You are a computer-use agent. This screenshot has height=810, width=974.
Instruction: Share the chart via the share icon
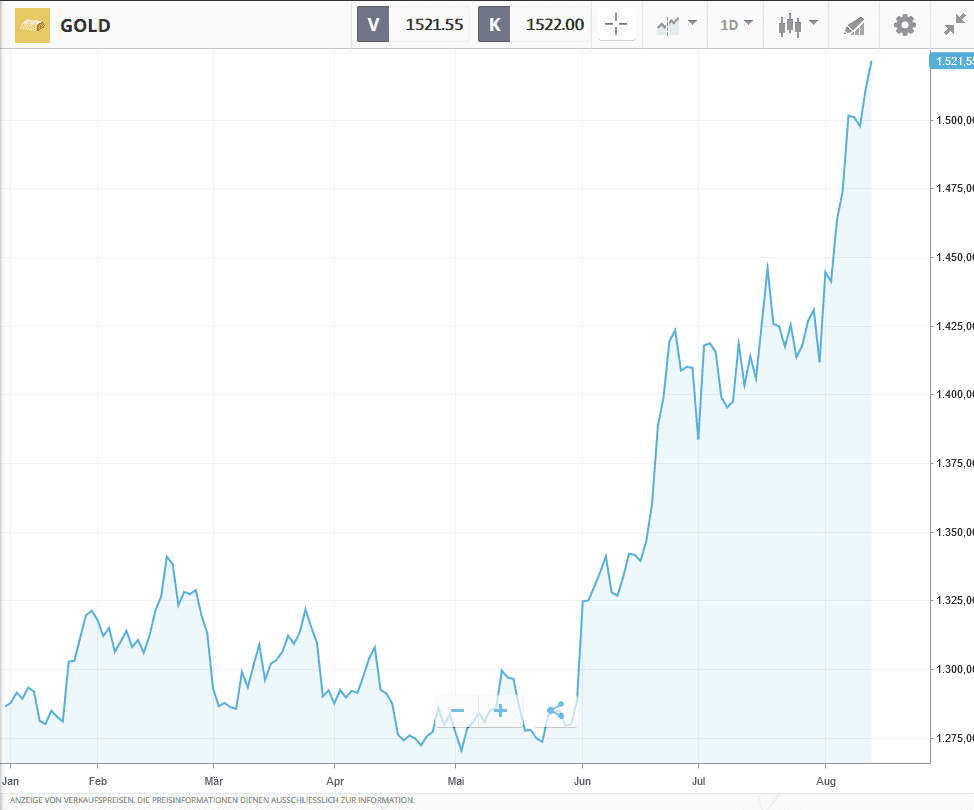(x=556, y=711)
